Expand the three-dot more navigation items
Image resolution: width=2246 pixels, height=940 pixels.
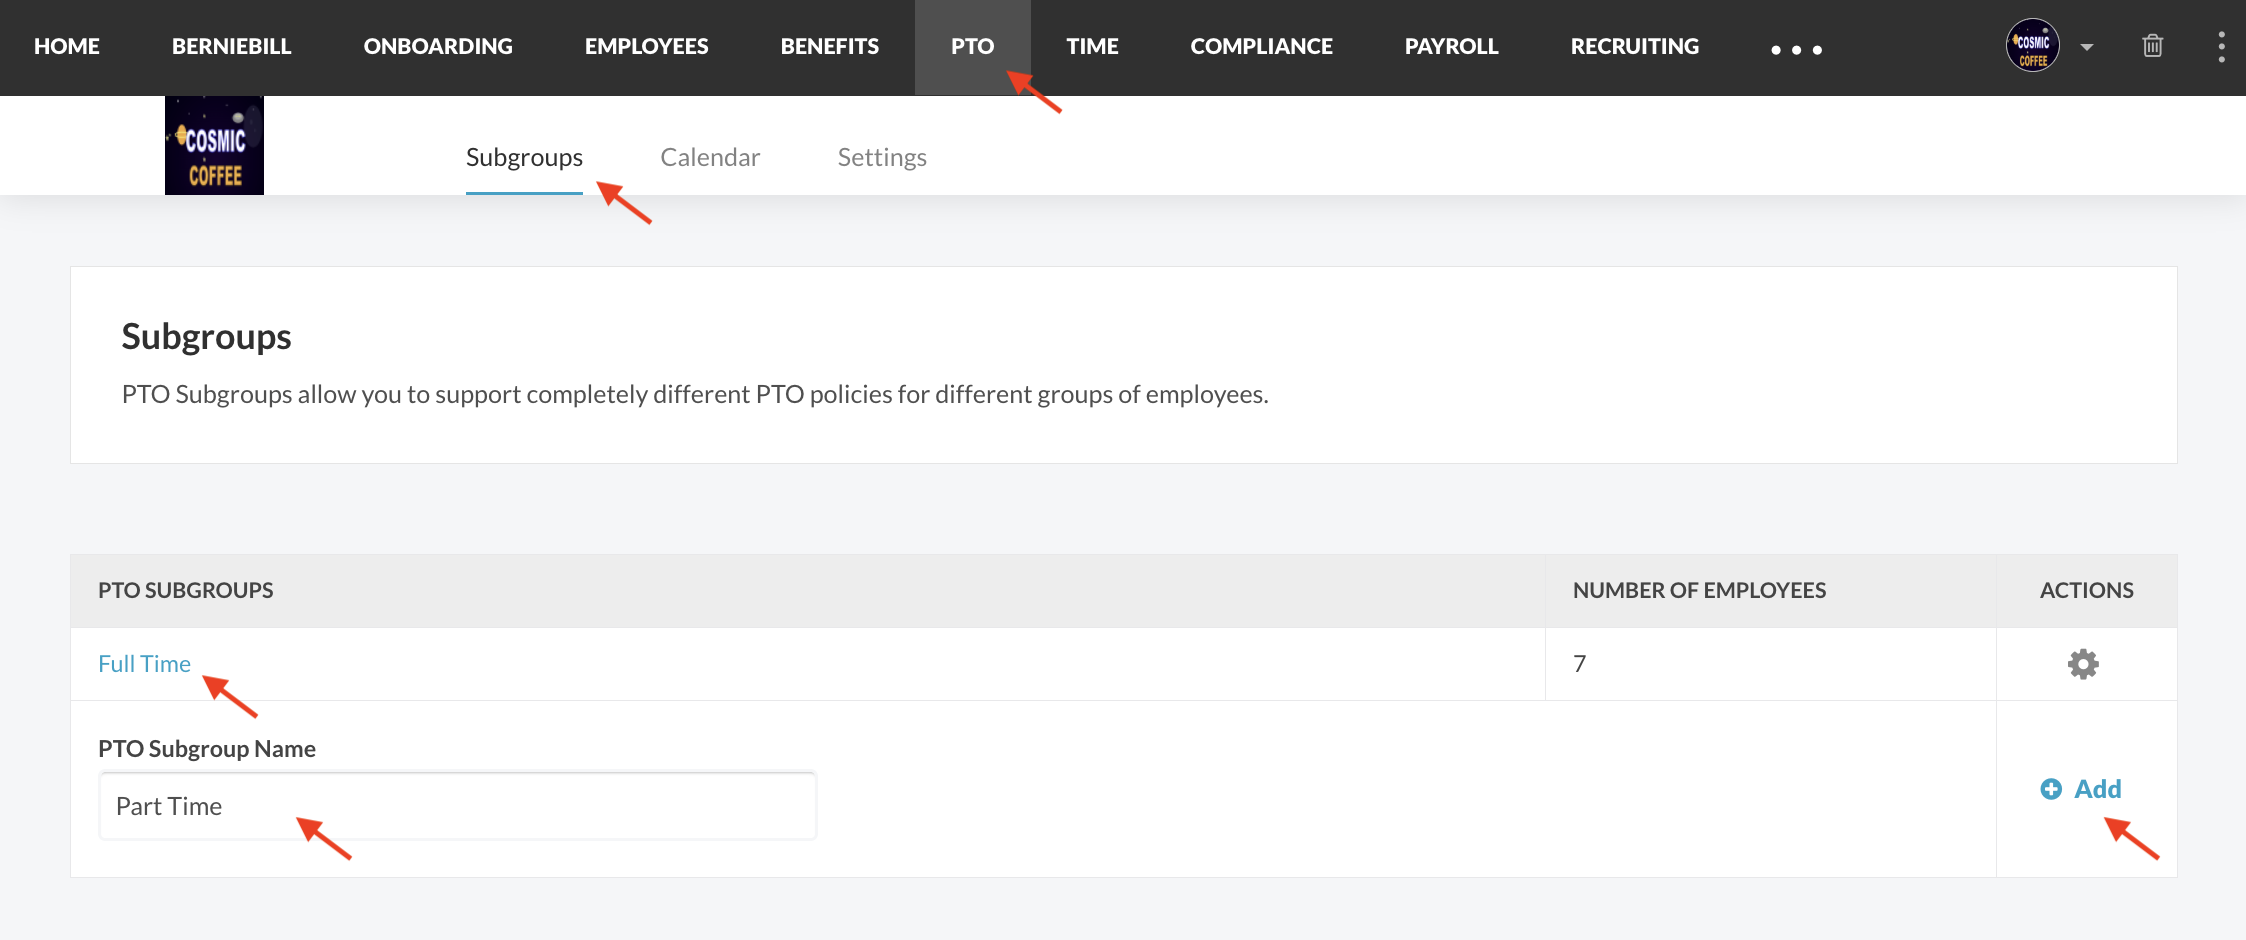1796,49
